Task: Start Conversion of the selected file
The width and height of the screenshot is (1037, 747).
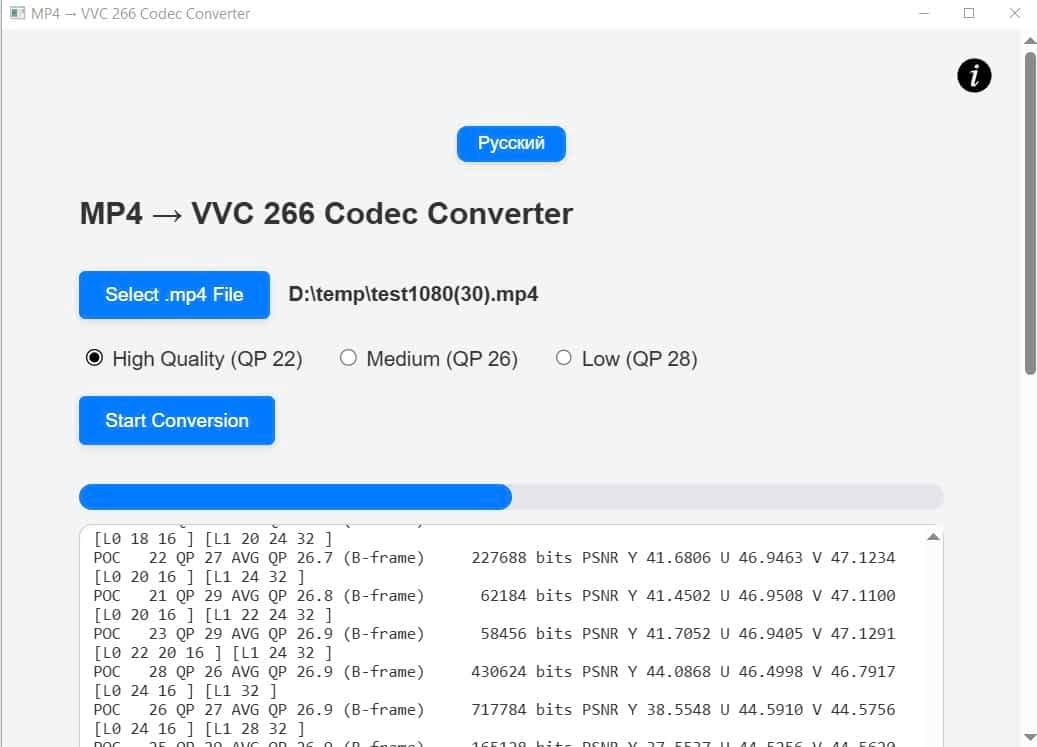Action: pos(177,421)
